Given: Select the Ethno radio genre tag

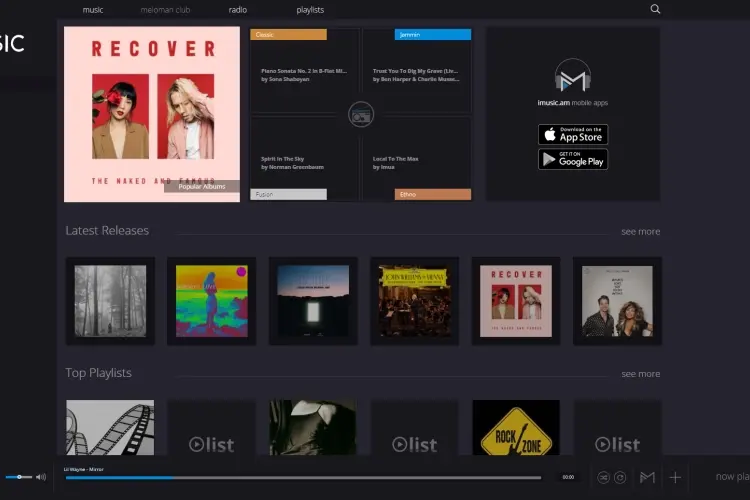Looking at the screenshot, I should pos(432,194).
